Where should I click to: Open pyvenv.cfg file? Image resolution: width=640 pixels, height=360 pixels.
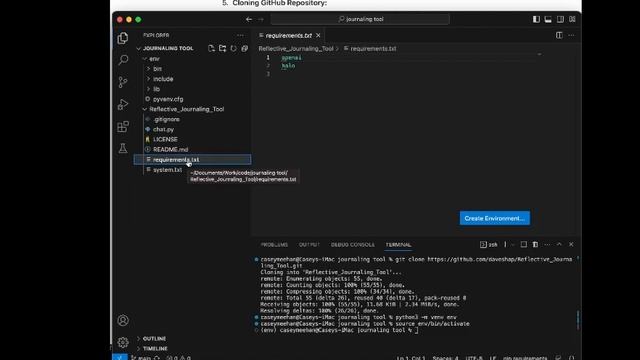pos(168,99)
